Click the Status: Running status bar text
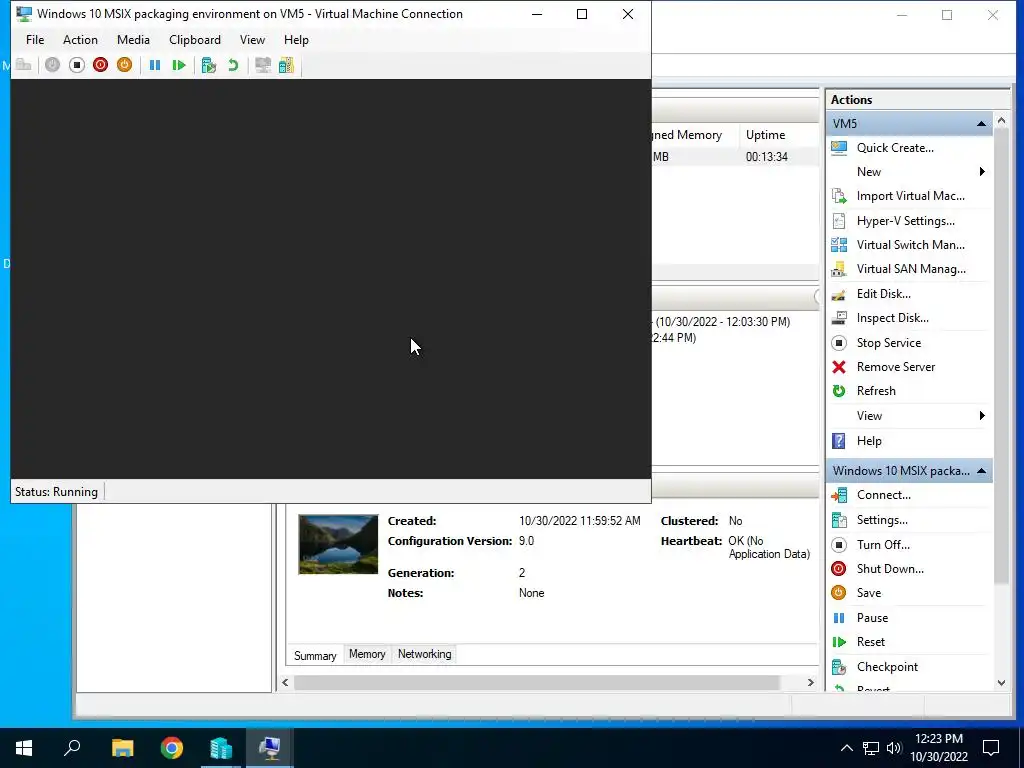The height and width of the screenshot is (768, 1024). coord(56,492)
